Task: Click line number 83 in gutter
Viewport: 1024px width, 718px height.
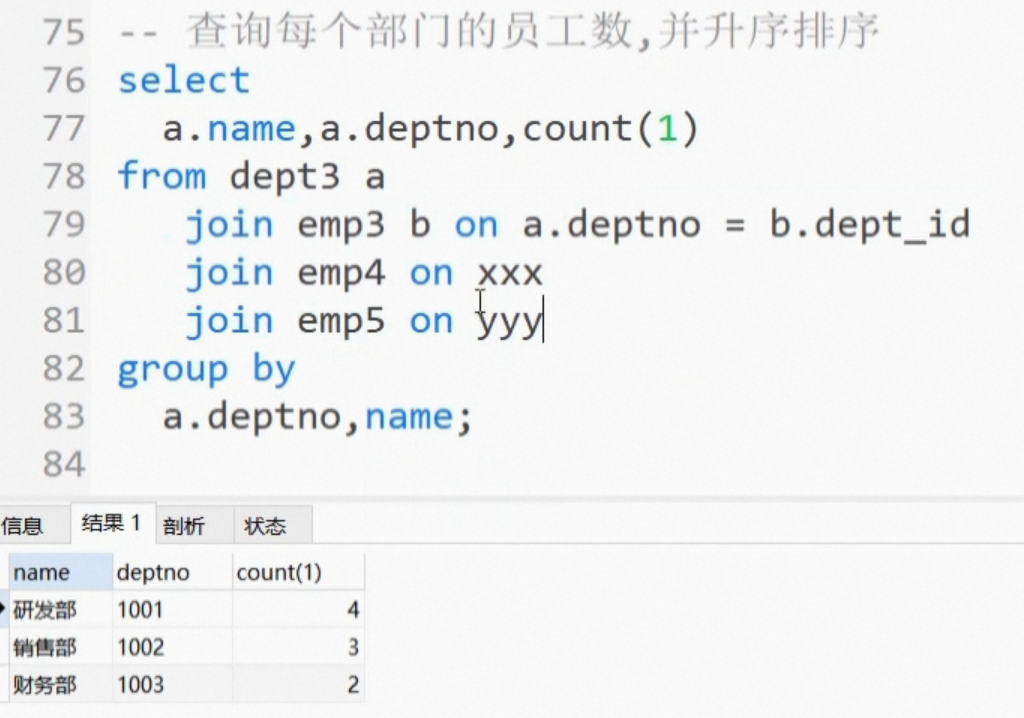Action: 64,417
